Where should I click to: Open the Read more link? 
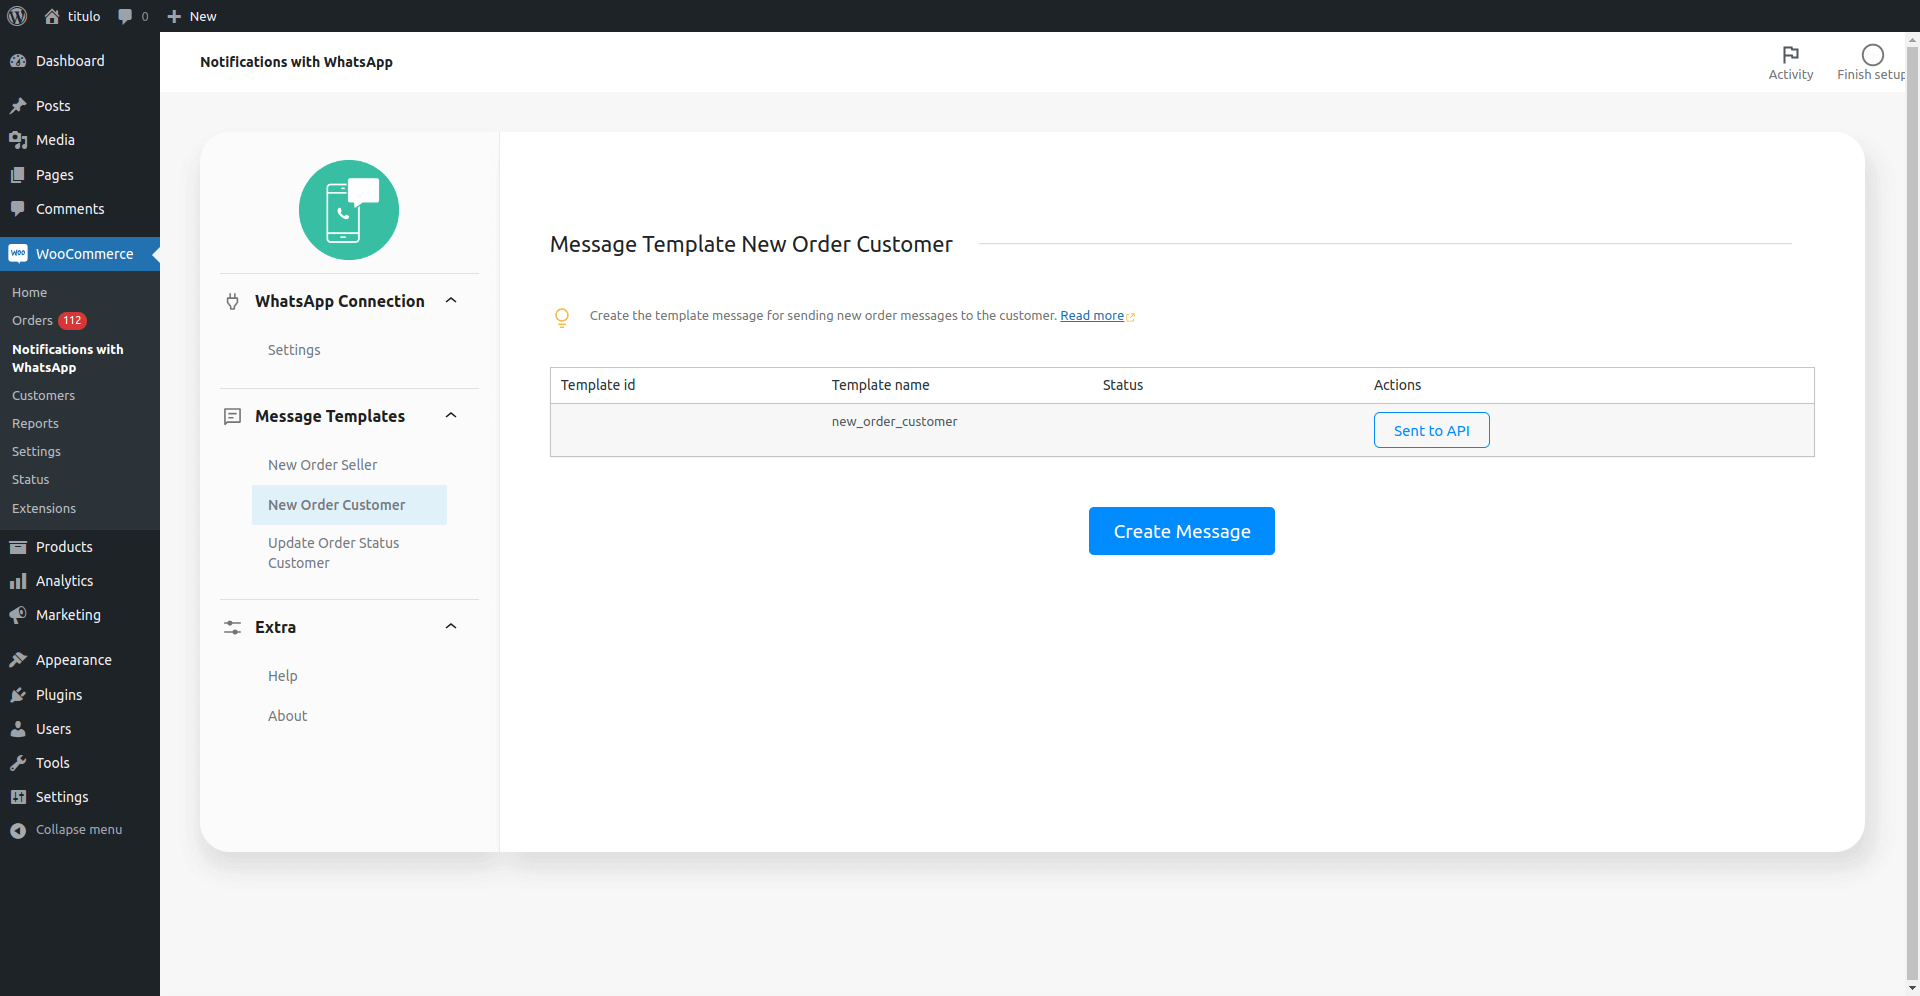[1091, 315]
